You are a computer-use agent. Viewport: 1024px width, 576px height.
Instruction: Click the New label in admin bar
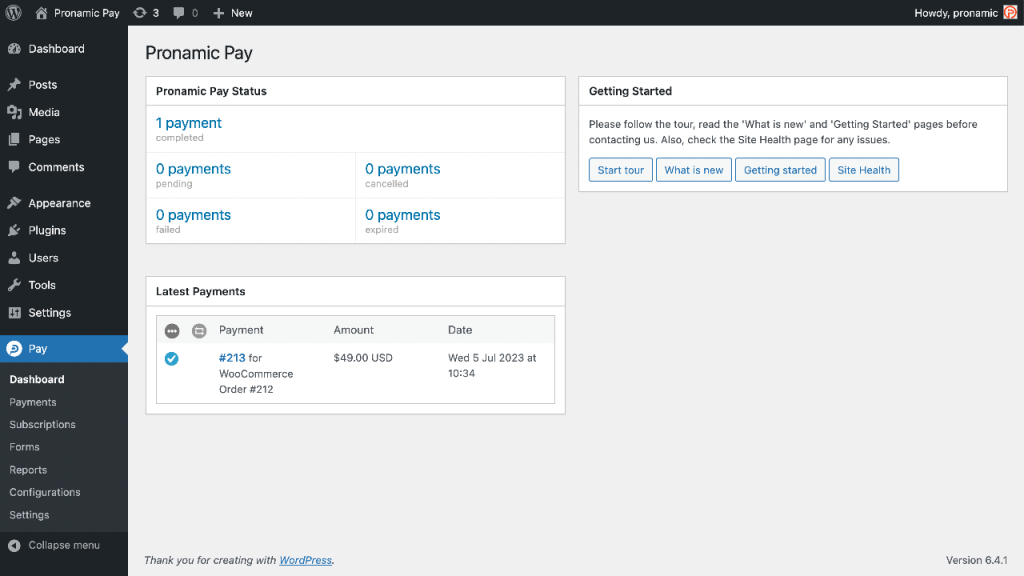pyautogui.click(x=242, y=13)
